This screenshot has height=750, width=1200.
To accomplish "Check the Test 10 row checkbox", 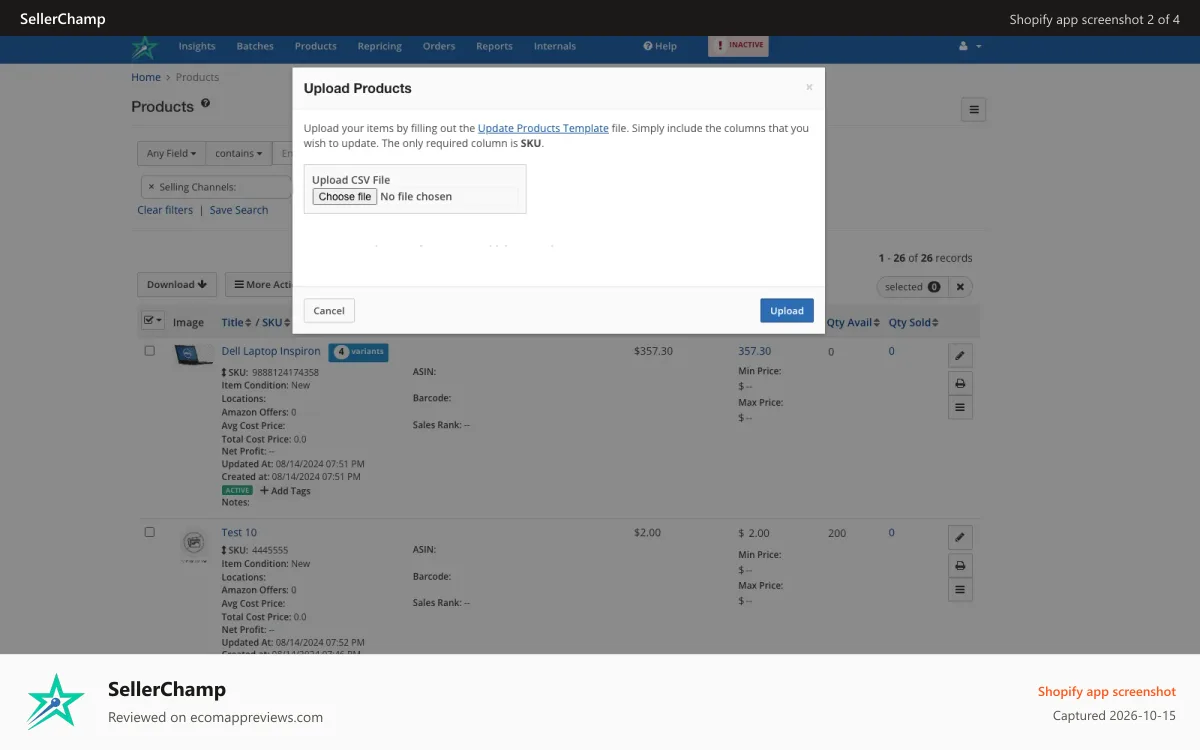I will coord(150,533).
